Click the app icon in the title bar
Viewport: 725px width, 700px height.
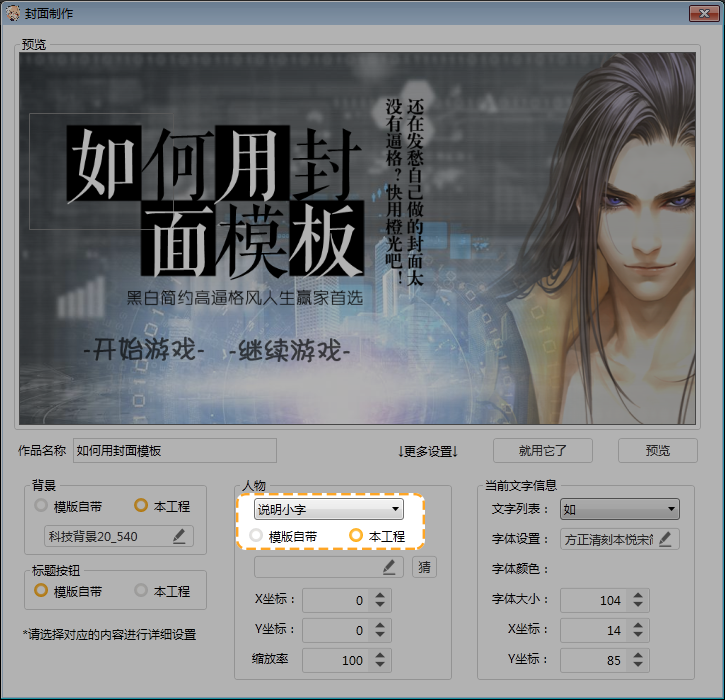click(x=14, y=14)
